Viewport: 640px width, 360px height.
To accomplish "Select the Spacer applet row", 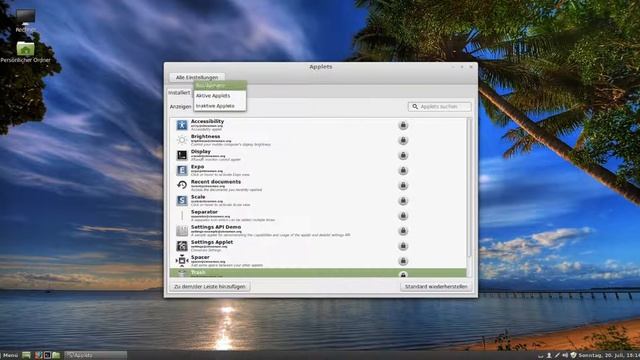I will [x=318, y=260].
